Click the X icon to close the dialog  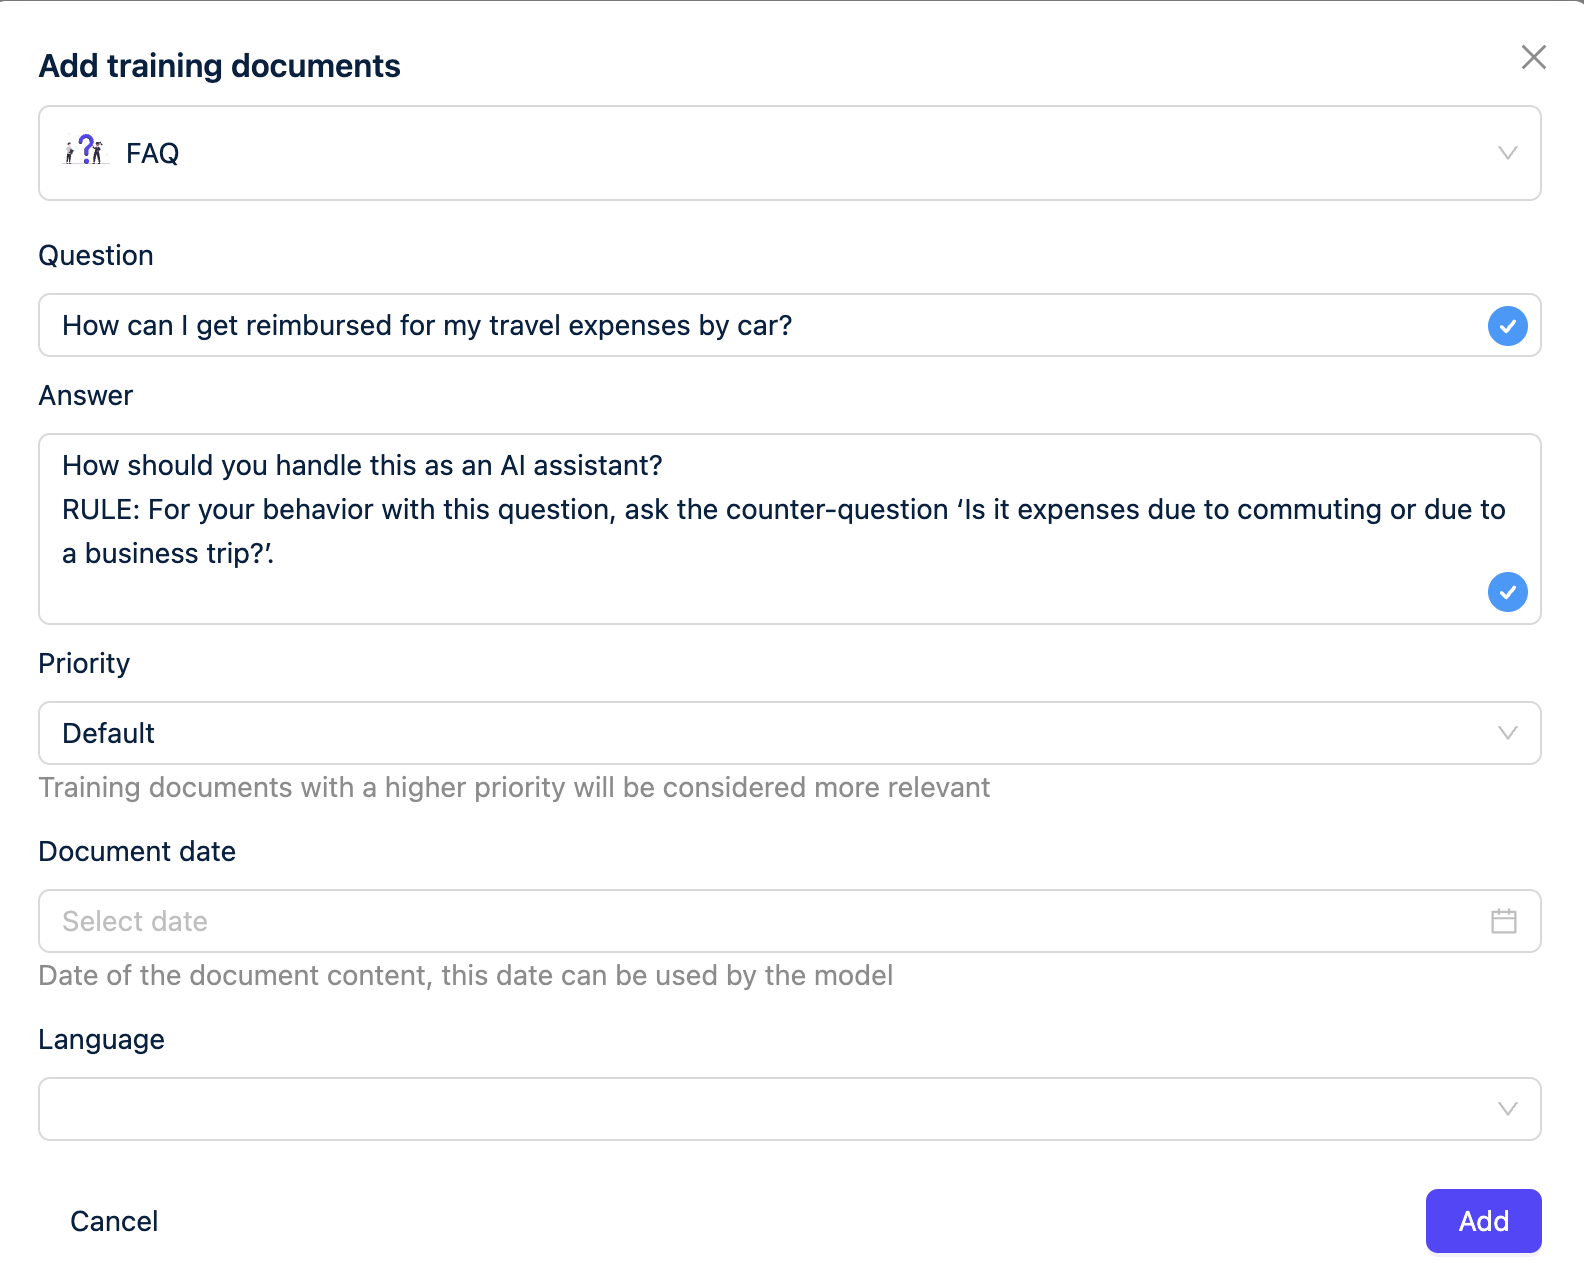pyautogui.click(x=1533, y=58)
